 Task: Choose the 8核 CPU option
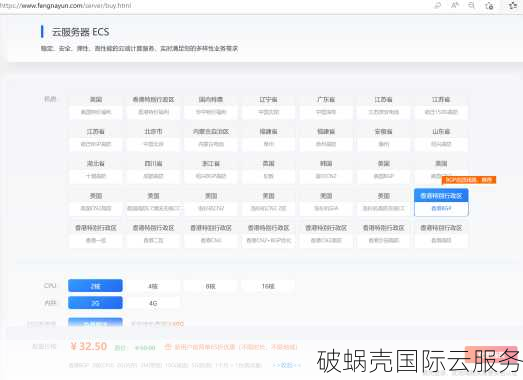(x=211, y=286)
